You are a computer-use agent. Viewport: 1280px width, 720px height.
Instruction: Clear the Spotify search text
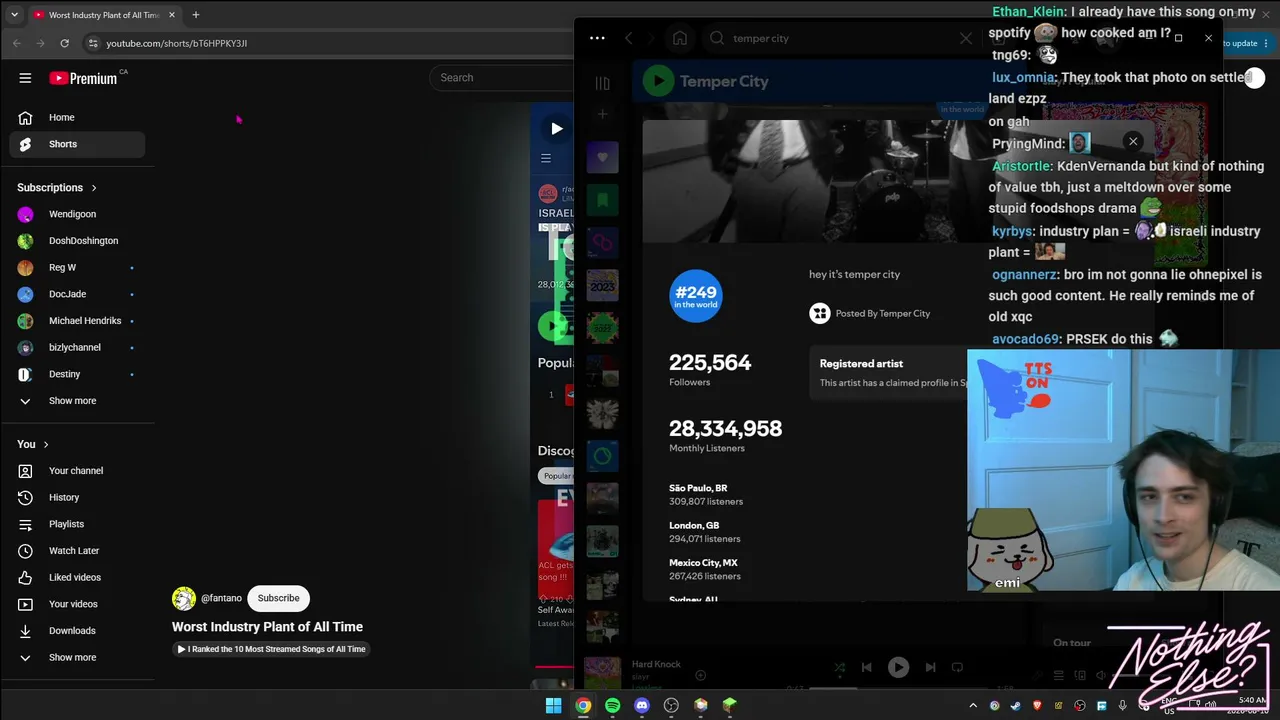click(965, 38)
